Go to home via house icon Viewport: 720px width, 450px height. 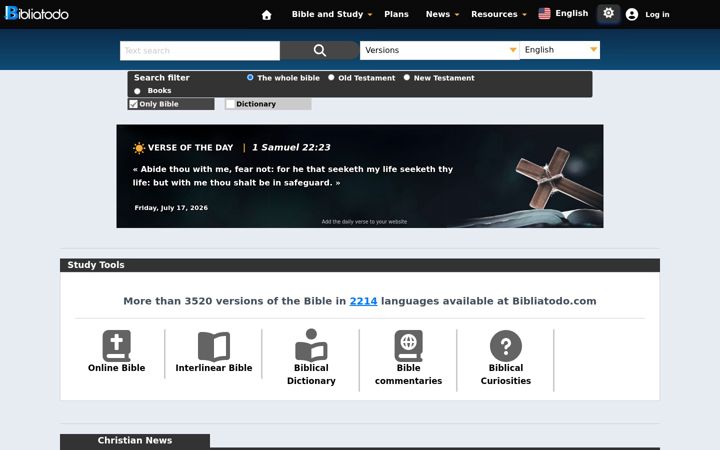click(x=266, y=15)
